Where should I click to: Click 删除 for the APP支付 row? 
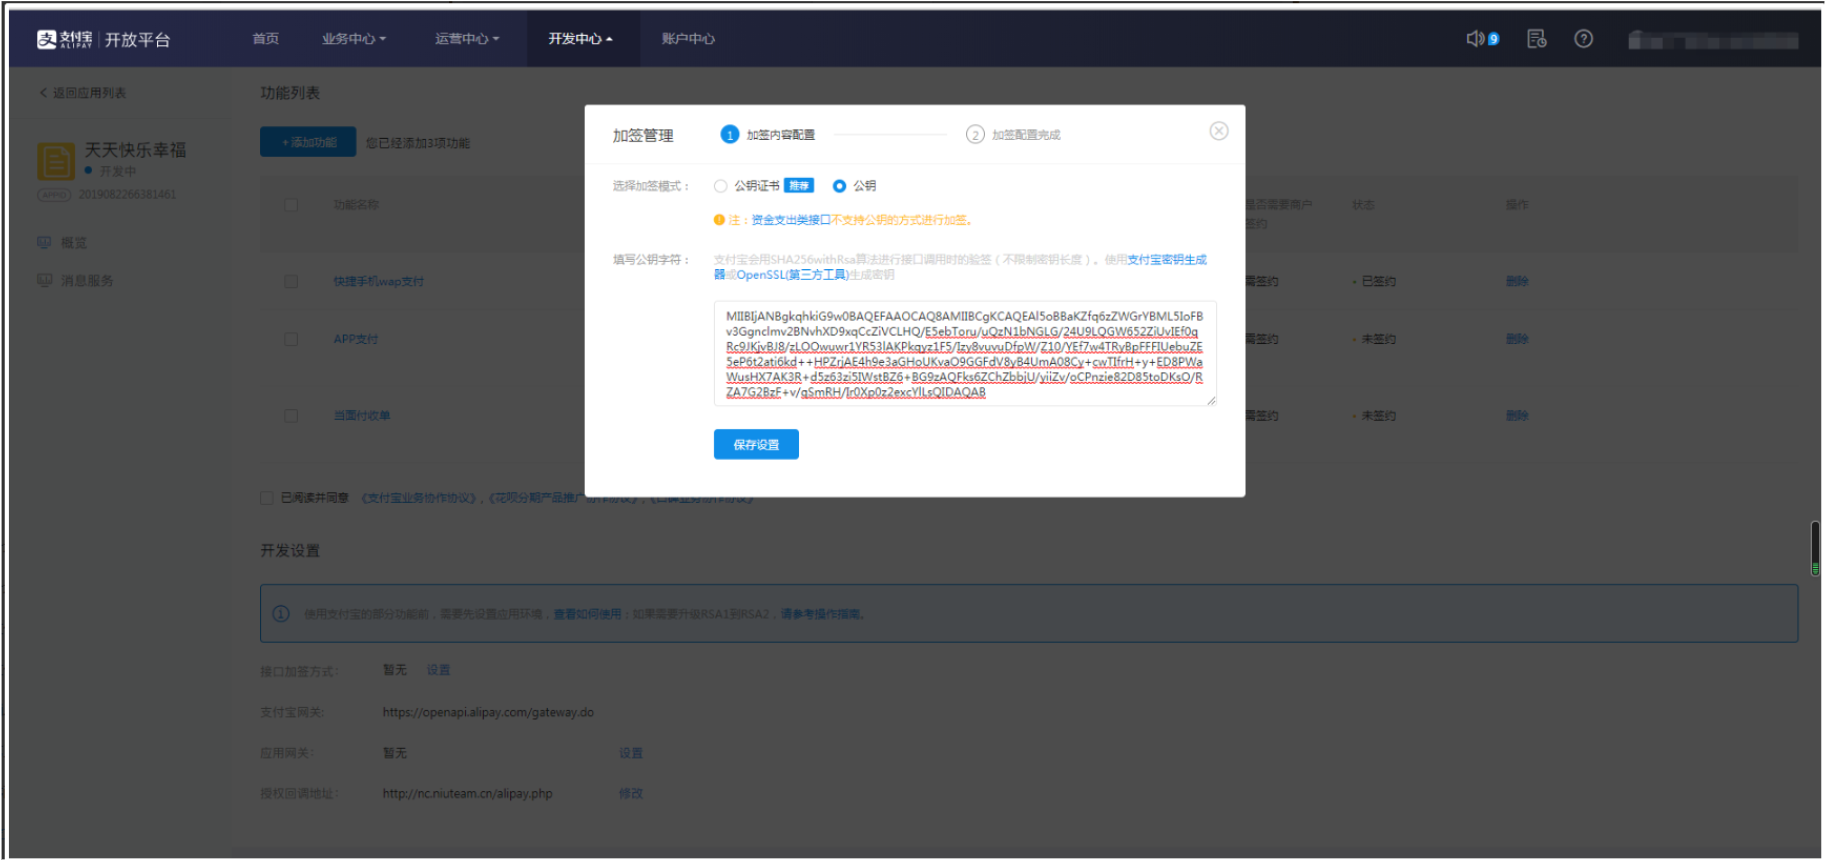click(x=1517, y=339)
